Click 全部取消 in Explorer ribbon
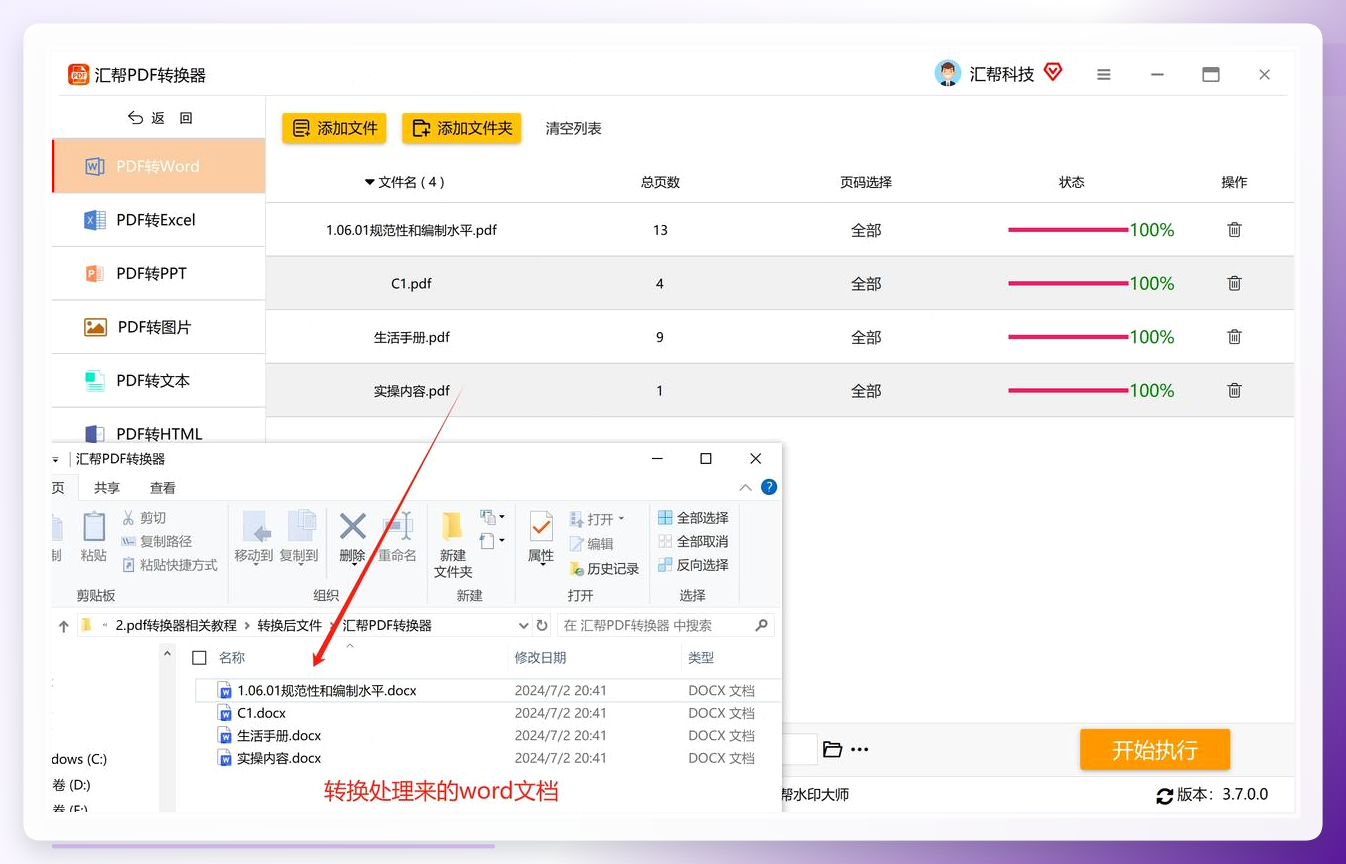The width and height of the screenshot is (1346, 864). click(x=693, y=541)
